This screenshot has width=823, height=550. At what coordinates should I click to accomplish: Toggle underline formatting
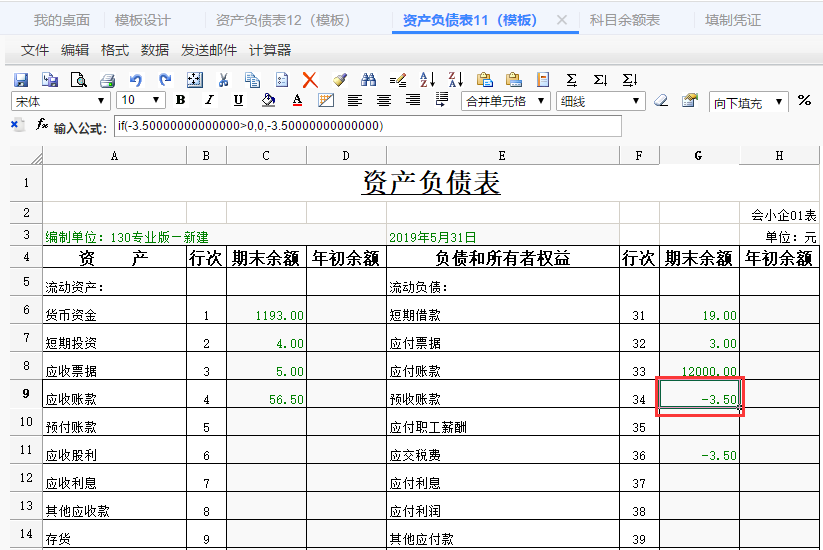click(238, 101)
